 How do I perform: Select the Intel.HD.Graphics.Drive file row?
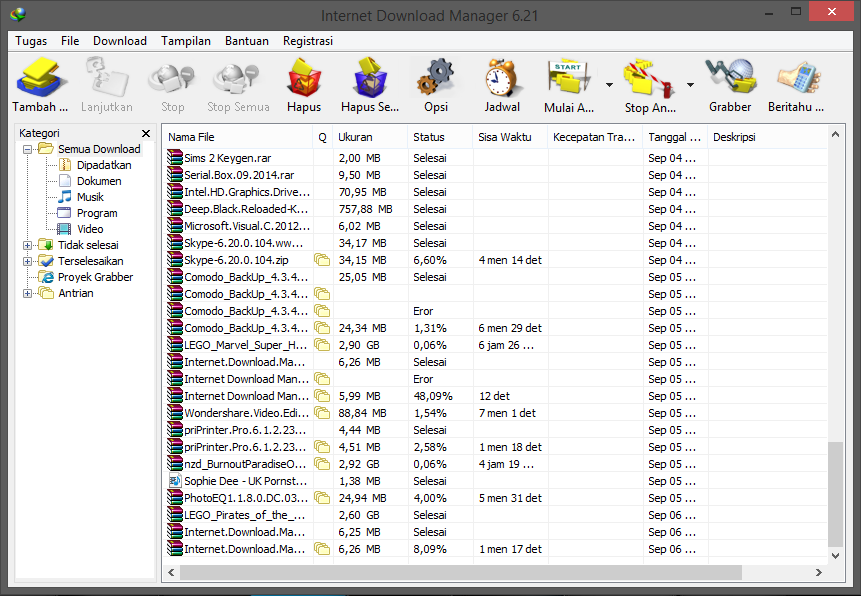(496, 192)
